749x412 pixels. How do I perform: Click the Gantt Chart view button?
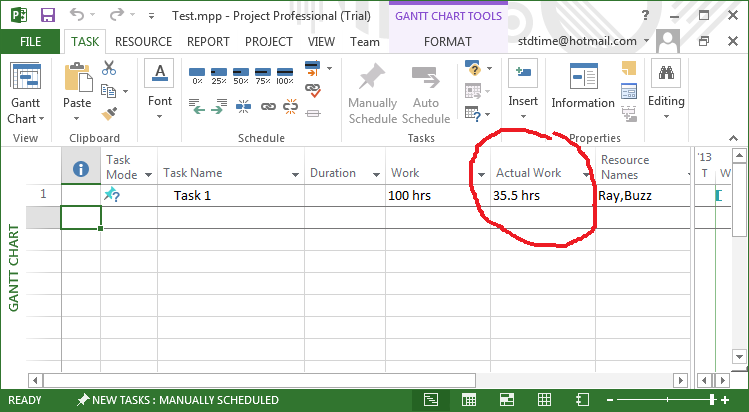(x=26, y=76)
